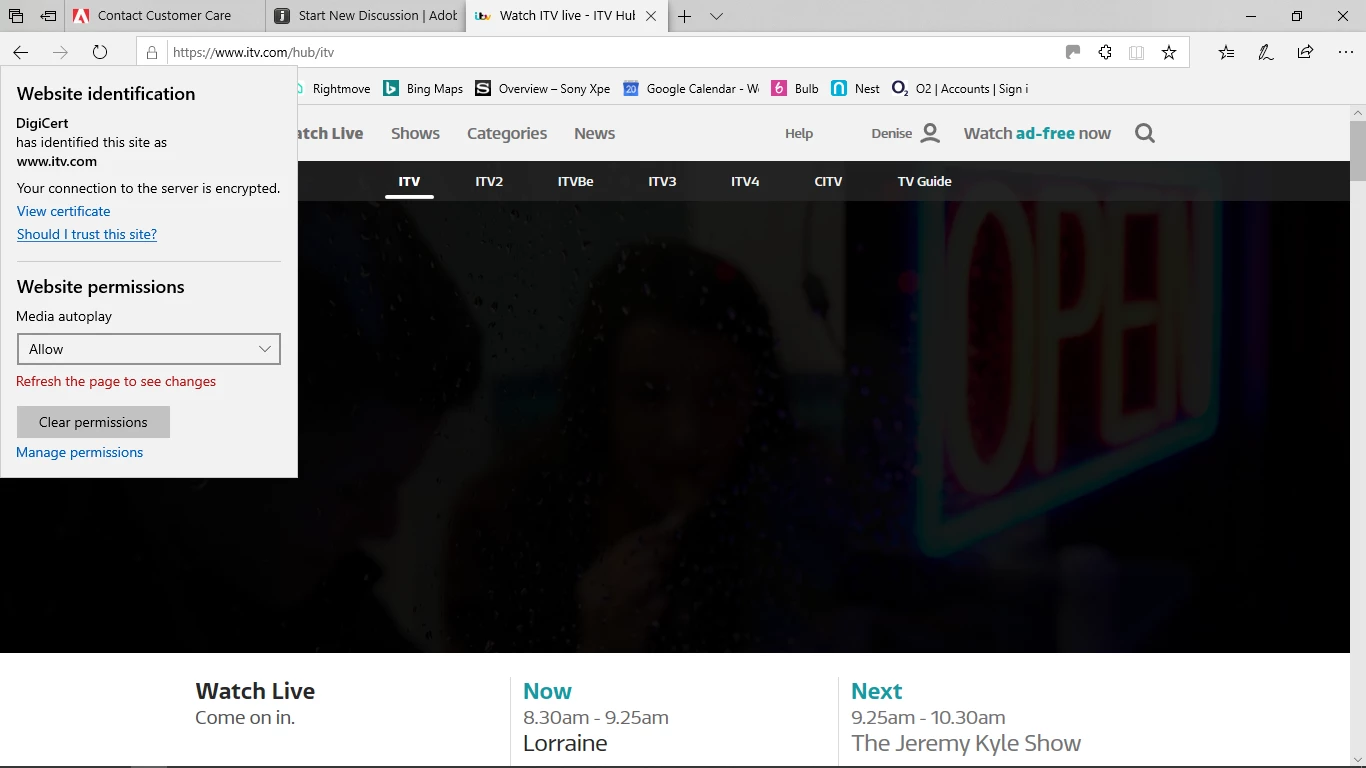The image size is (1366, 768).
Task: Open Categories in ITV navigation
Action: click(507, 133)
